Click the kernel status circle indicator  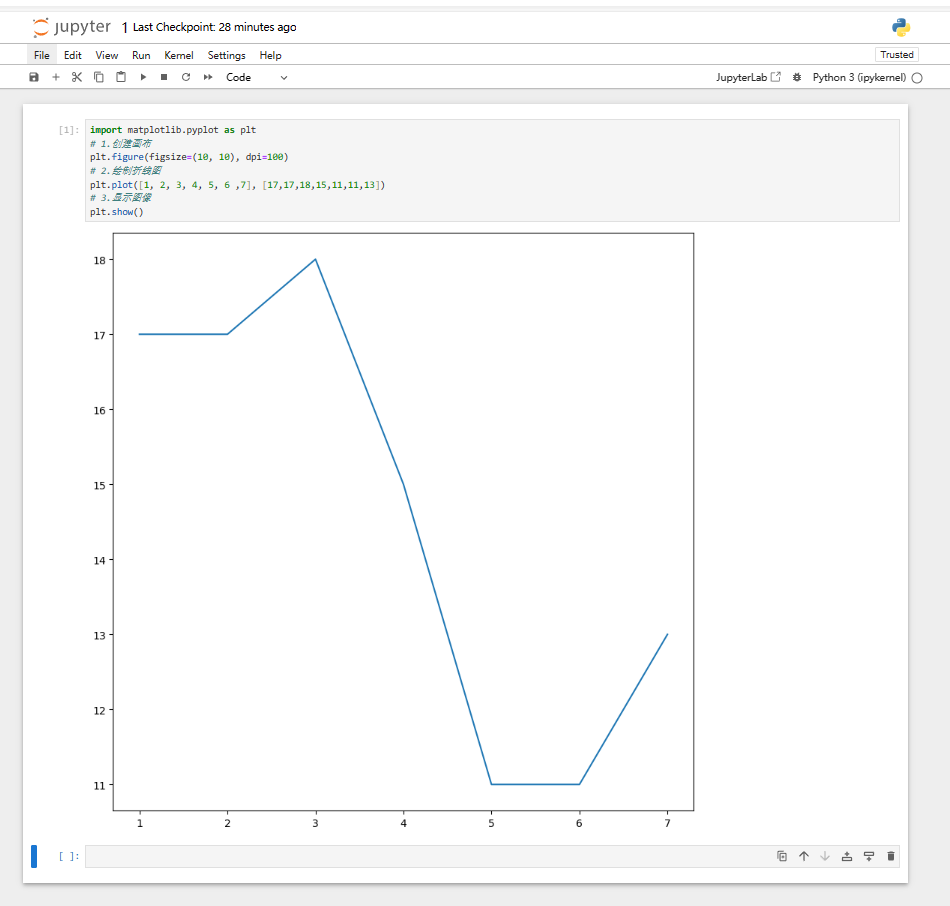pos(917,77)
